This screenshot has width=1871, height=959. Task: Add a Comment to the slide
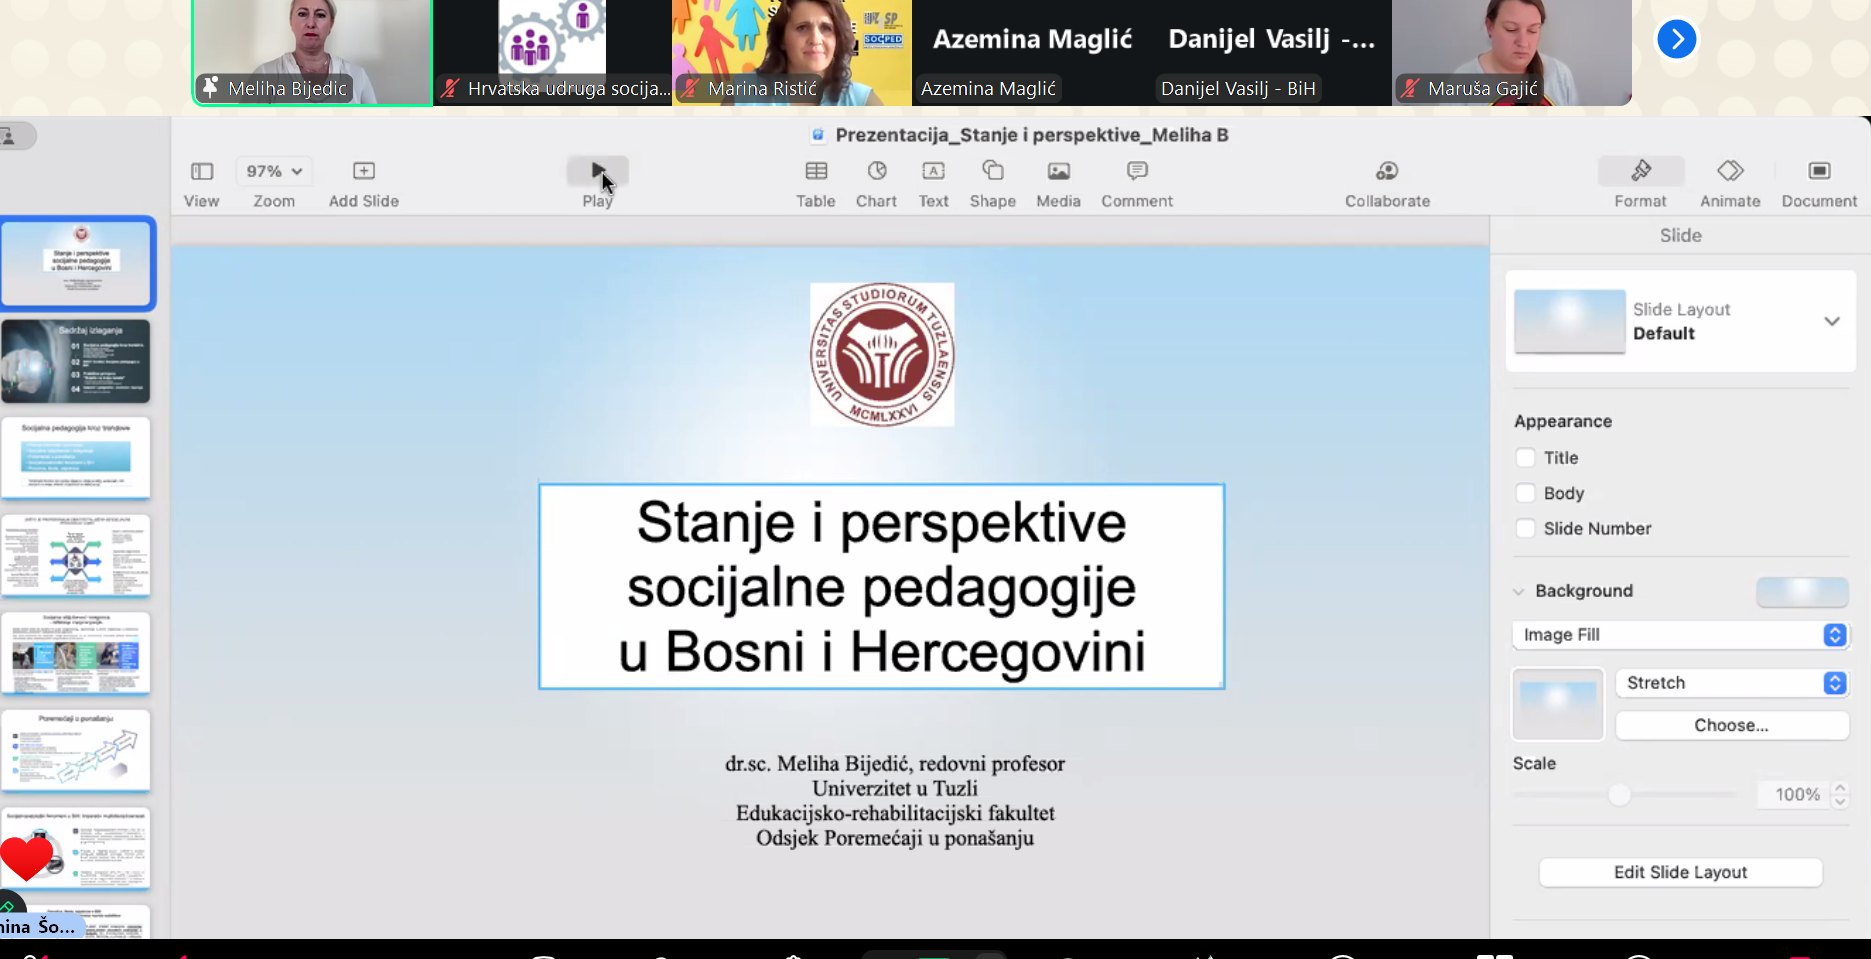click(1137, 172)
